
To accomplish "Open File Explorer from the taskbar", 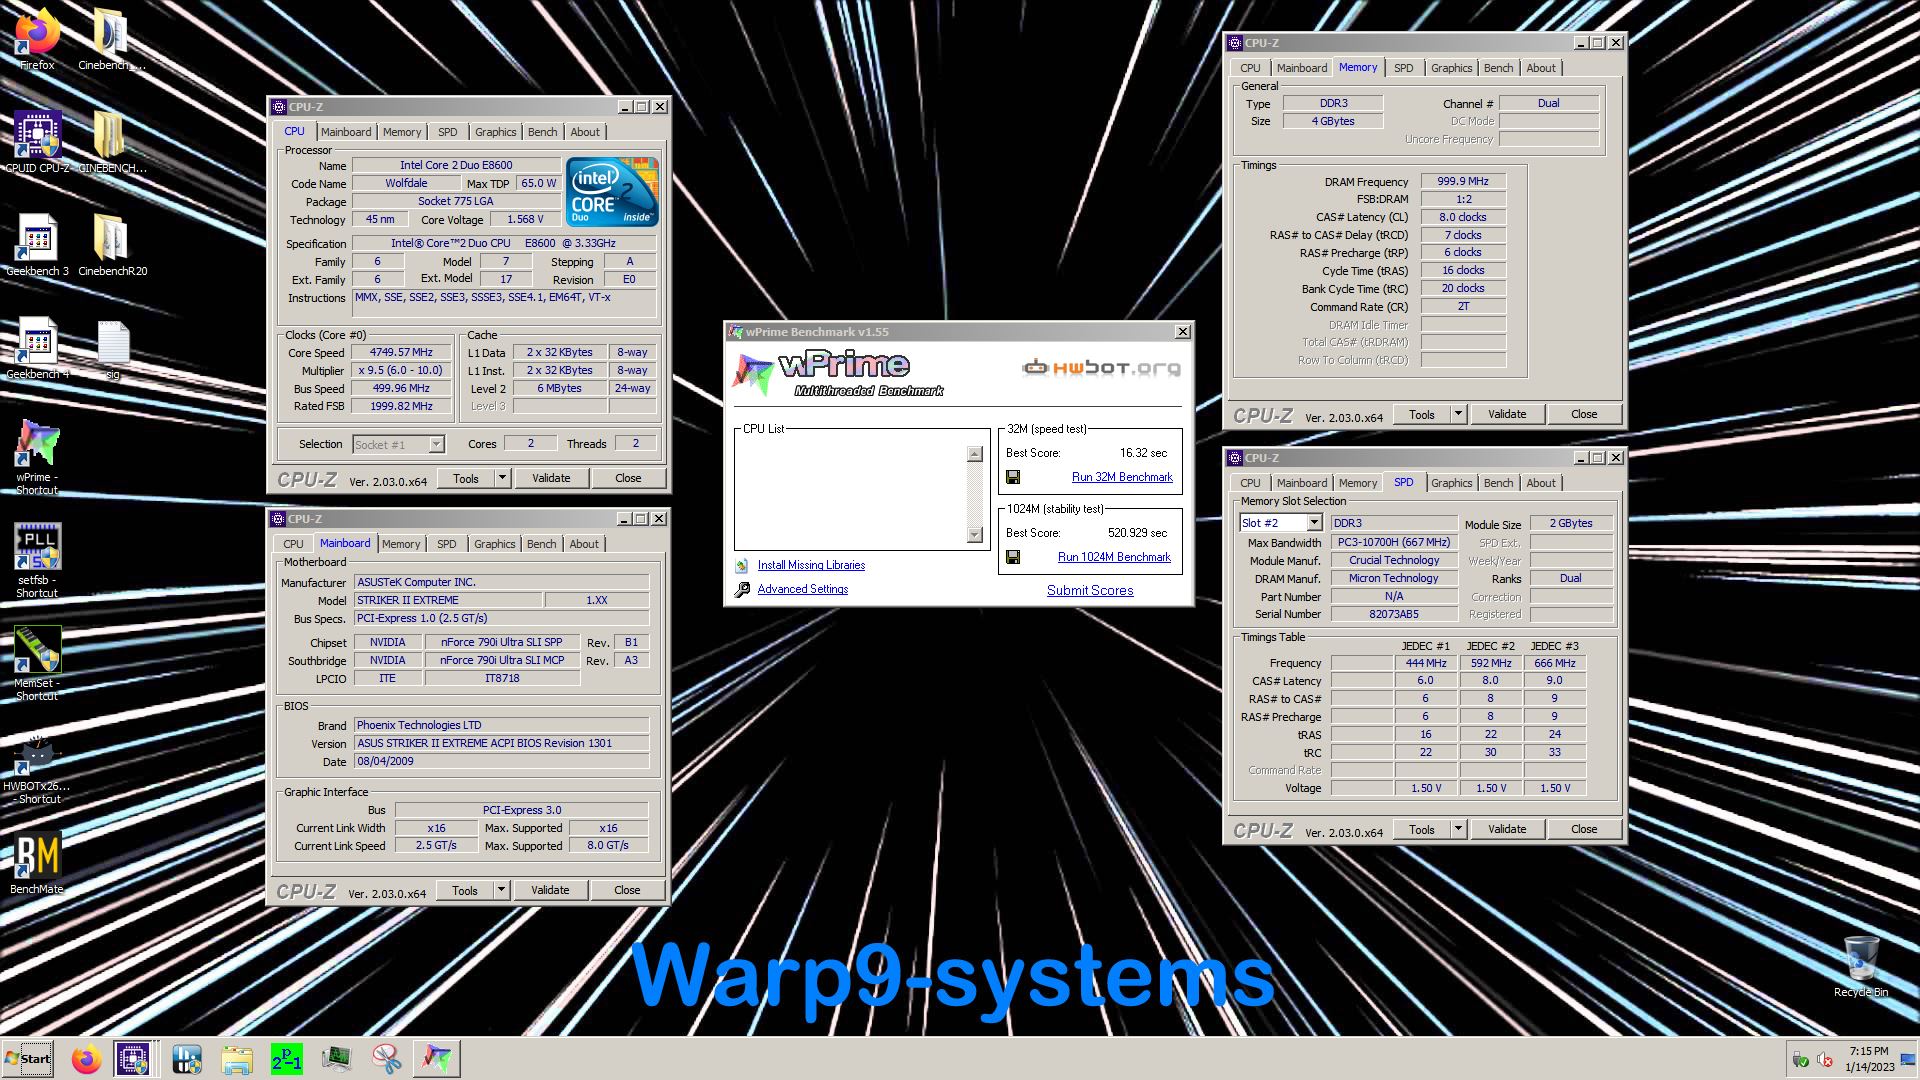I will [x=237, y=1059].
